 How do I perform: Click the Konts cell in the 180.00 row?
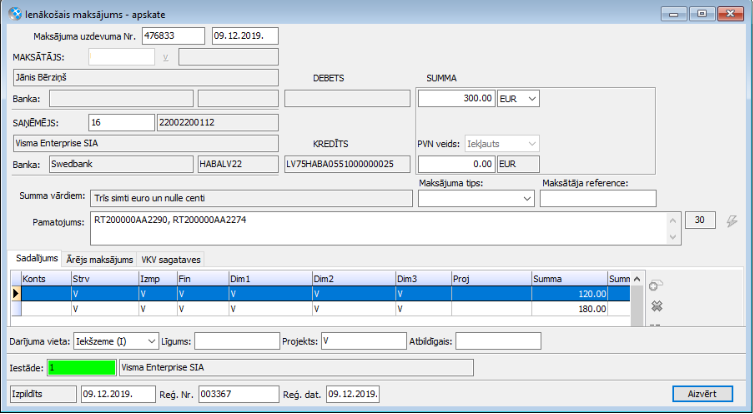46,309
